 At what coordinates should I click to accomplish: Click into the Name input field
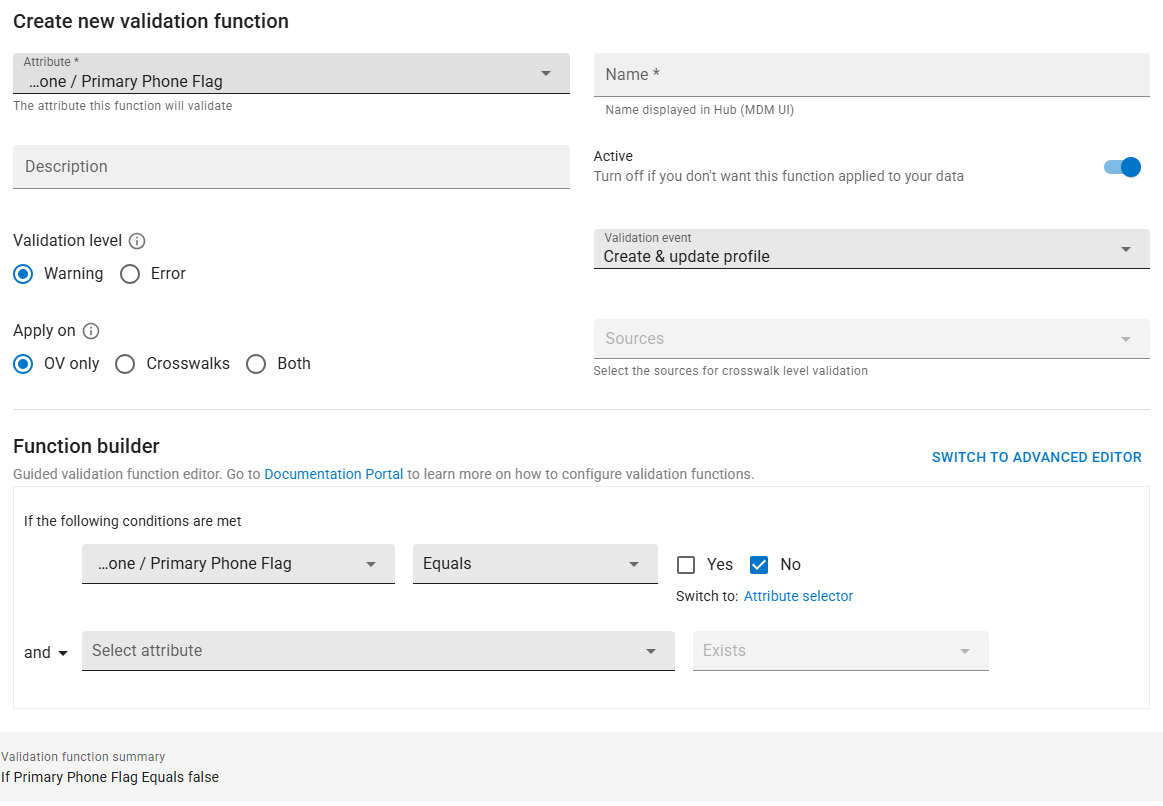871,75
